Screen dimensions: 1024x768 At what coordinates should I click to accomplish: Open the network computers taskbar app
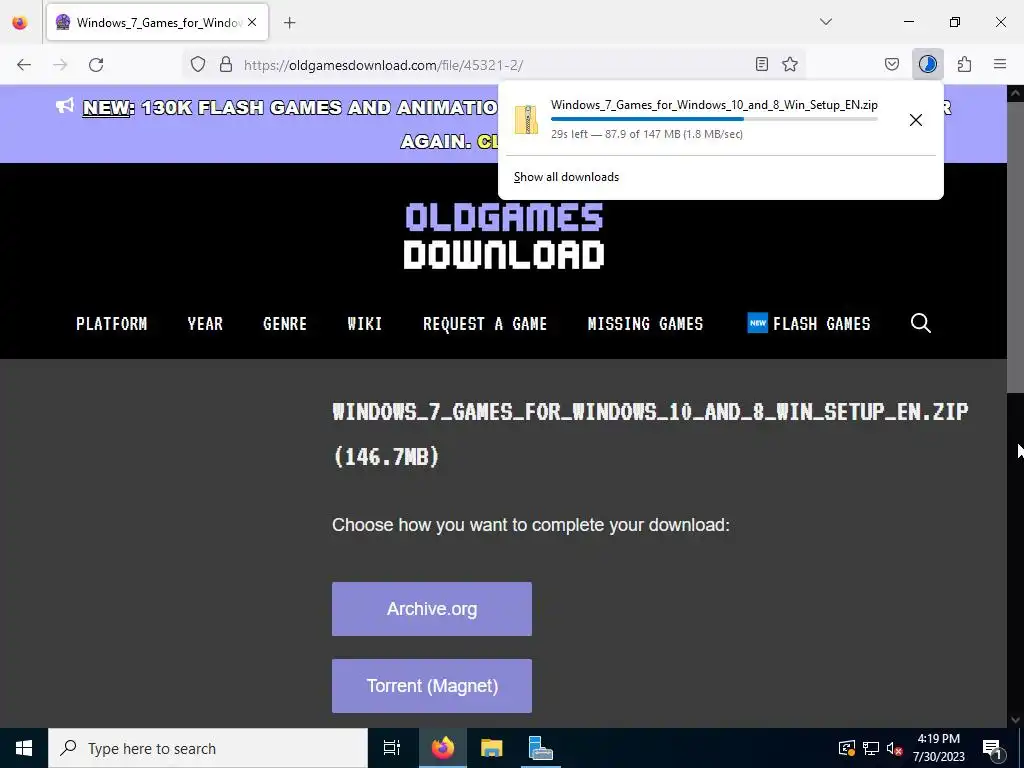pyautogui.click(x=541, y=748)
